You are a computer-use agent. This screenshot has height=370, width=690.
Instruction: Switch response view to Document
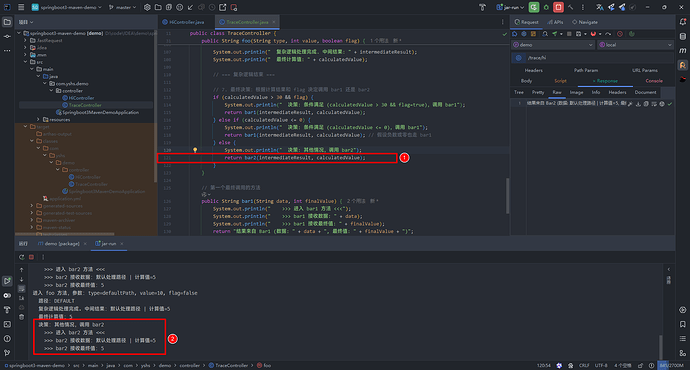pyautogui.click(x=646, y=92)
